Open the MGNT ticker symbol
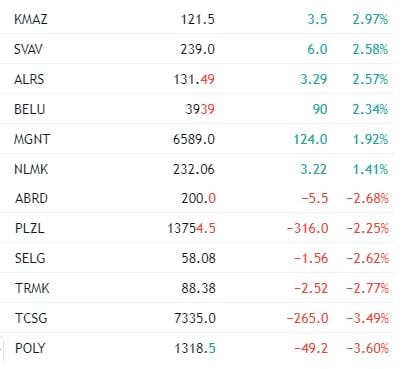 pos(32,139)
